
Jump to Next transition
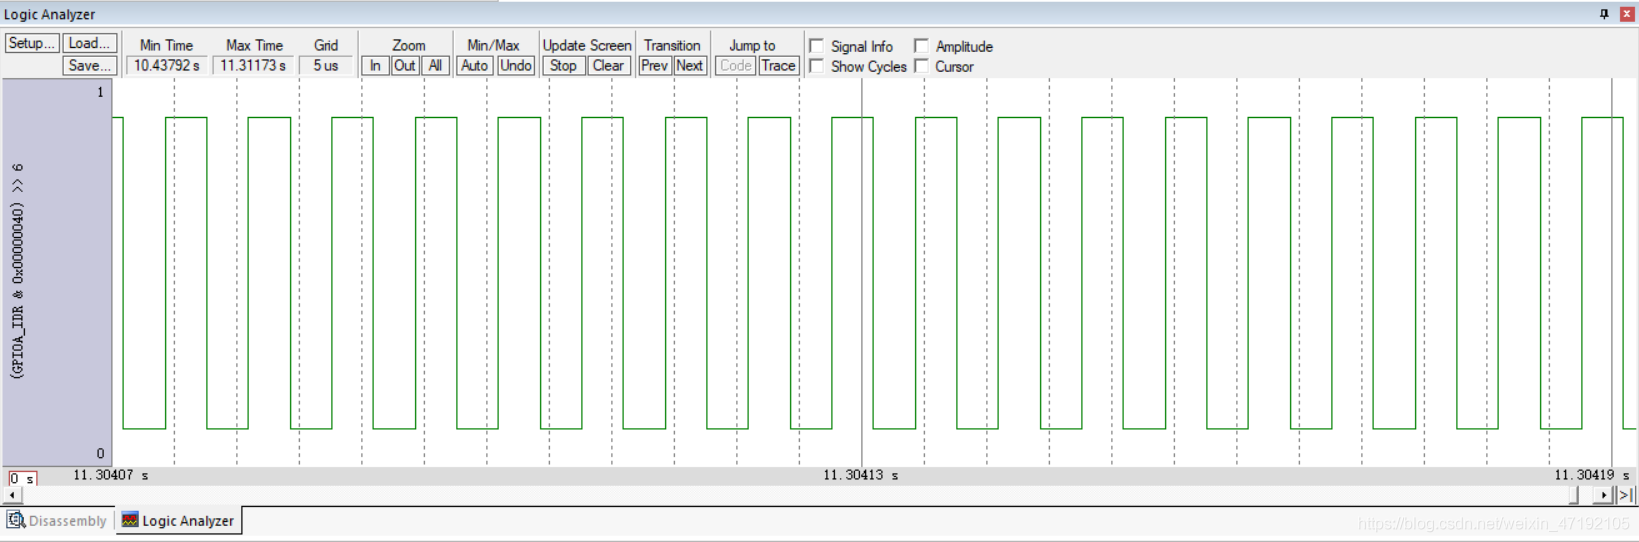click(690, 65)
